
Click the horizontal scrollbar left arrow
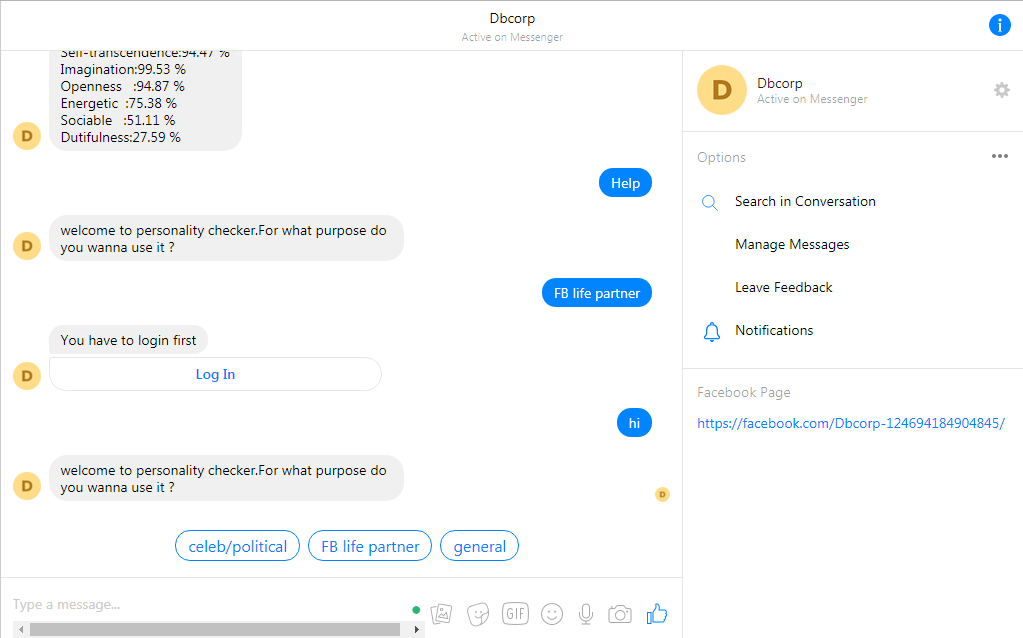point(21,630)
